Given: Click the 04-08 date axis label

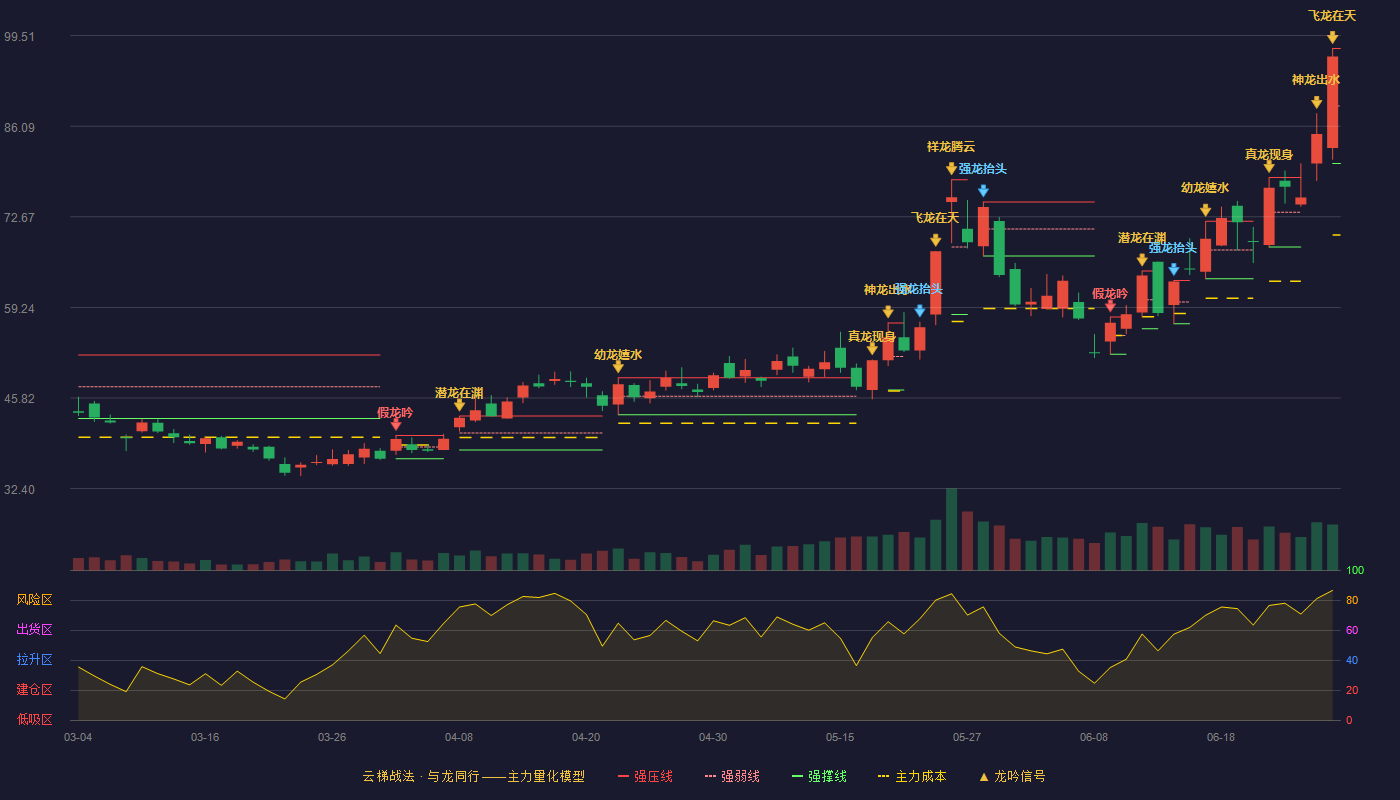Looking at the screenshot, I should coord(459,737).
